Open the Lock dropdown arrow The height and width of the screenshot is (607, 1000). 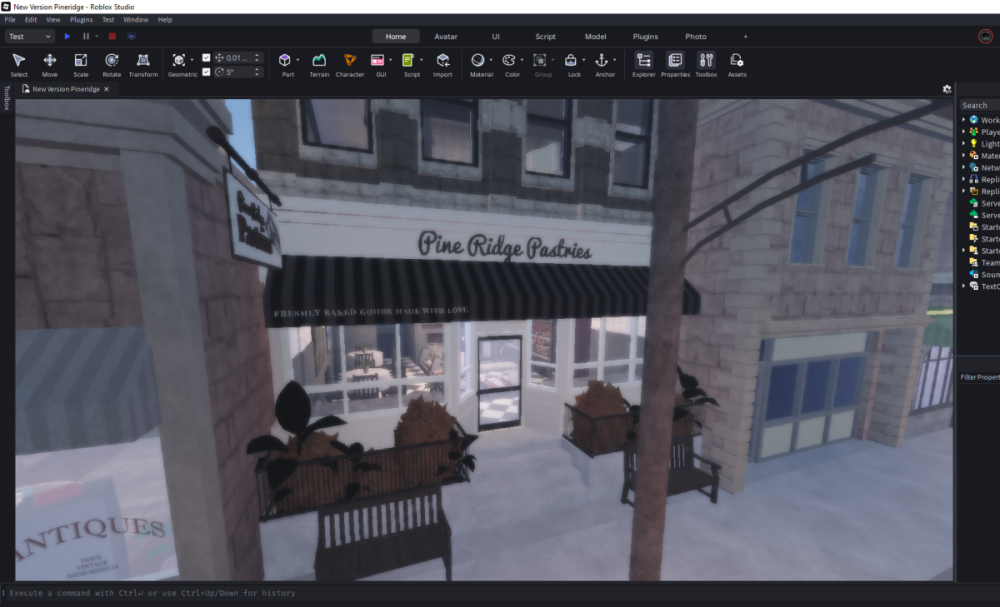coord(584,60)
